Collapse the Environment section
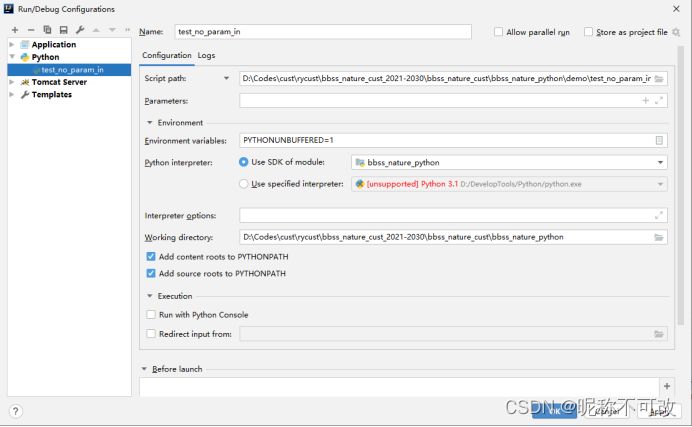Viewport: 692px width, 427px height. click(149, 123)
